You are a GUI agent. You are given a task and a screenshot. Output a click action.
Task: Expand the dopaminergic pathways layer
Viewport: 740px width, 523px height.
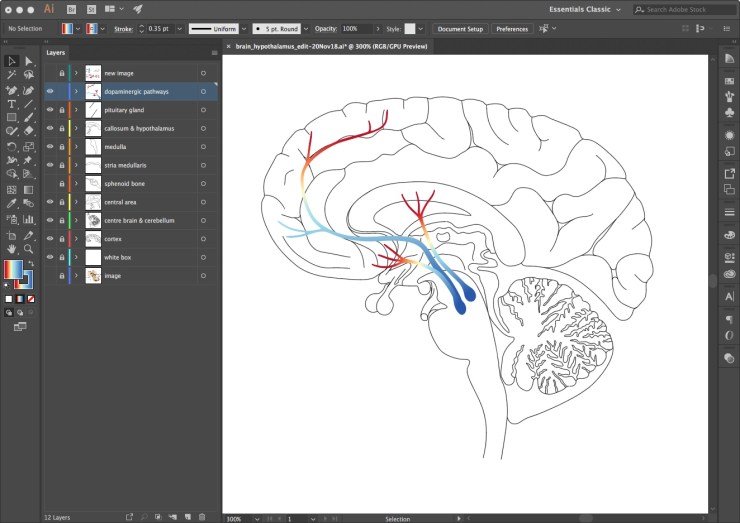coord(76,91)
